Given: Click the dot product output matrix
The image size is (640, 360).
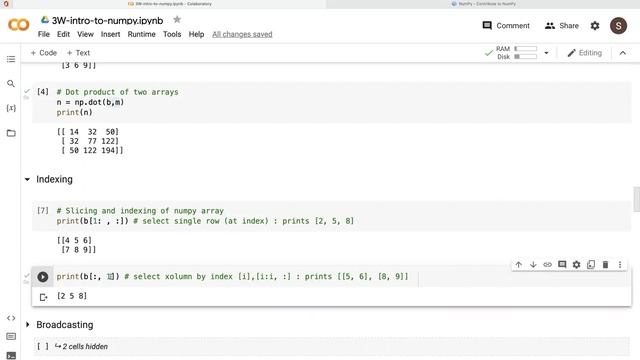Looking at the screenshot, I should coord(90,141).
